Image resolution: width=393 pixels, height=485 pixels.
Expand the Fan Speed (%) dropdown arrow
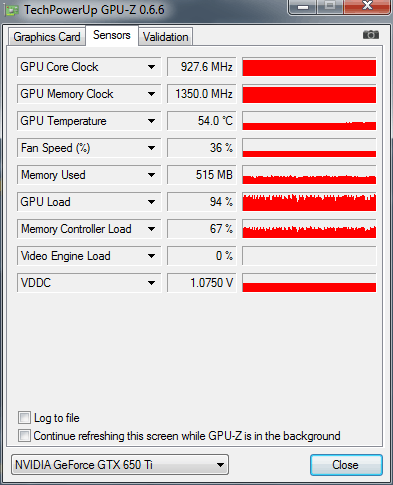[x=152, y=148]
